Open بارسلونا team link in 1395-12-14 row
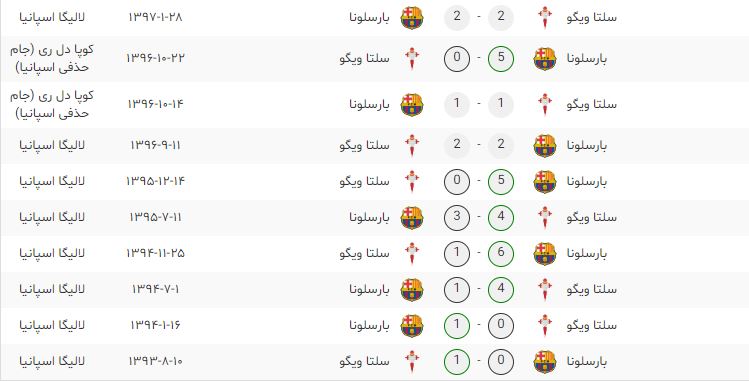This screenshot has width=749, height=381. click(587, 181)
